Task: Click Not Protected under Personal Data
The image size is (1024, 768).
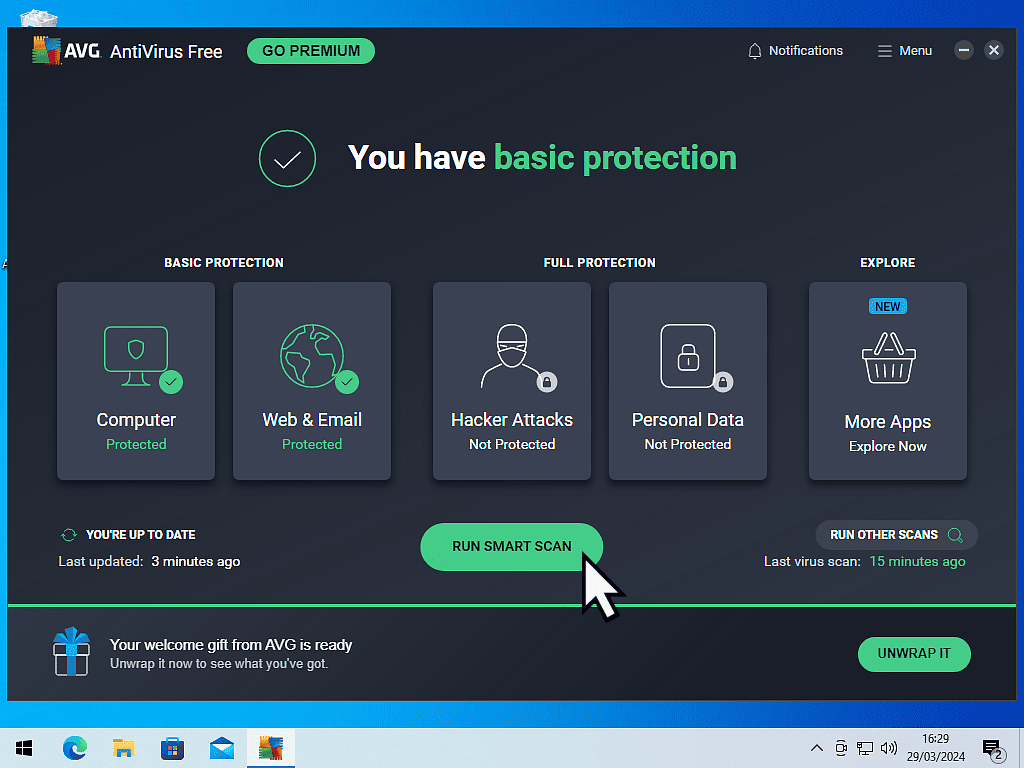Action: 688,444
